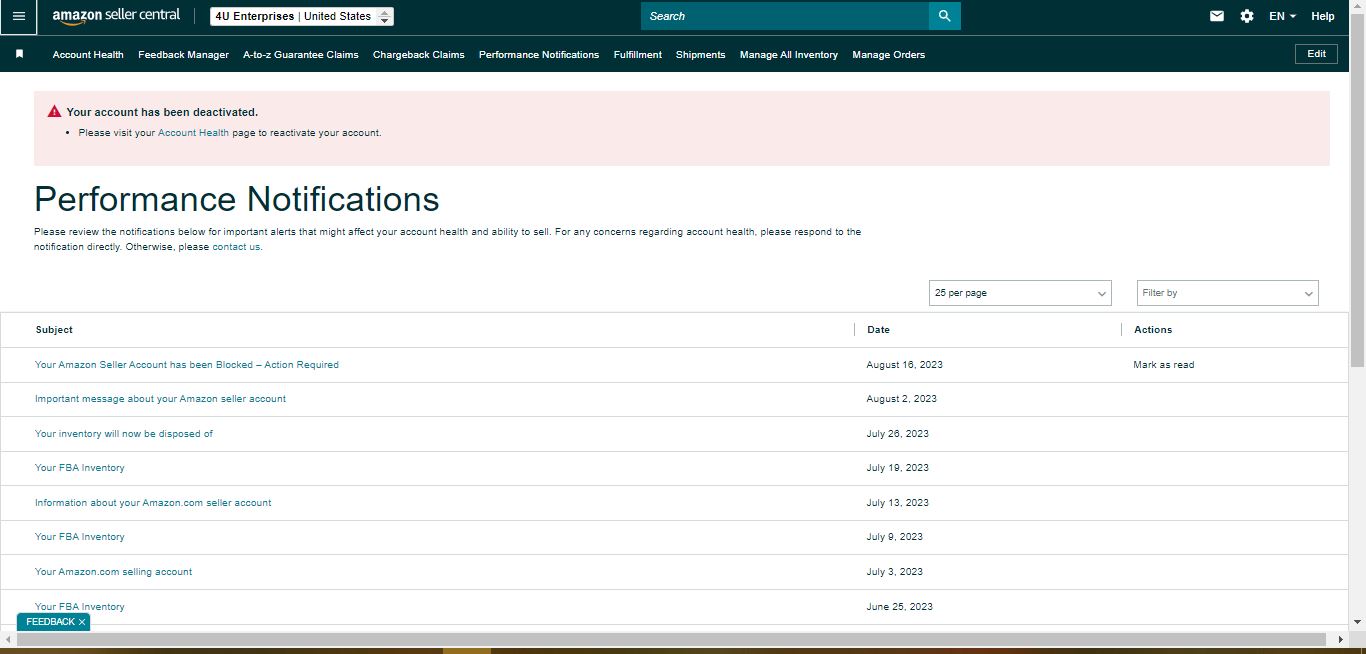Click the Subject column header
This screenshot has height=654, width=1366.
tap(54, 329)
